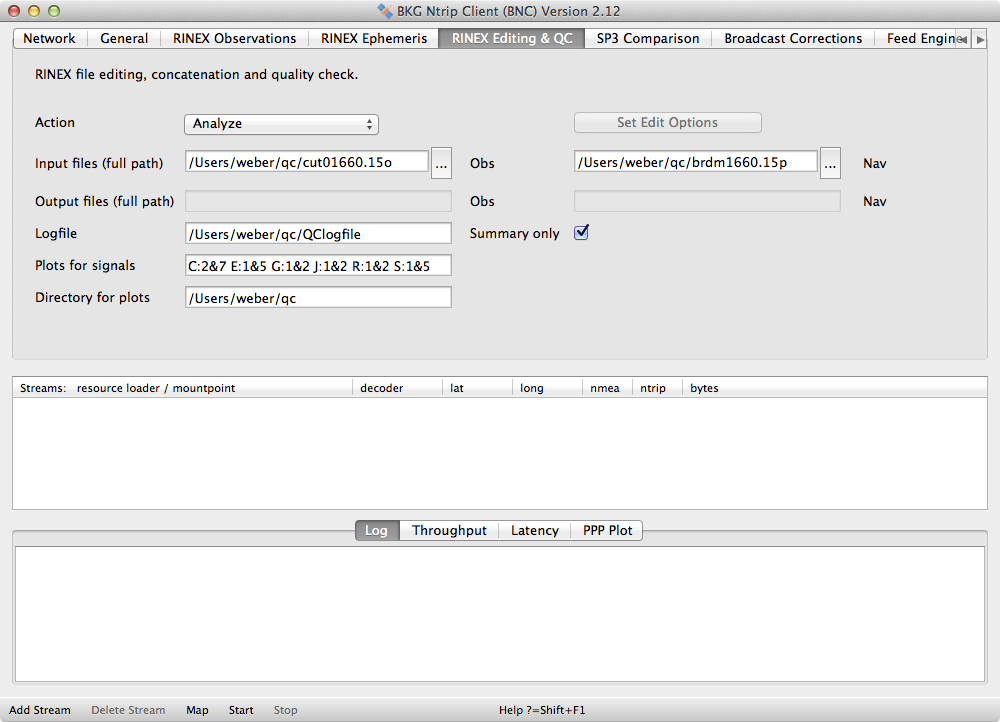Viewport: 1000px width, 722px height.
Task: Click inside the Logfile path field
Action: click(x=317, y=233)
